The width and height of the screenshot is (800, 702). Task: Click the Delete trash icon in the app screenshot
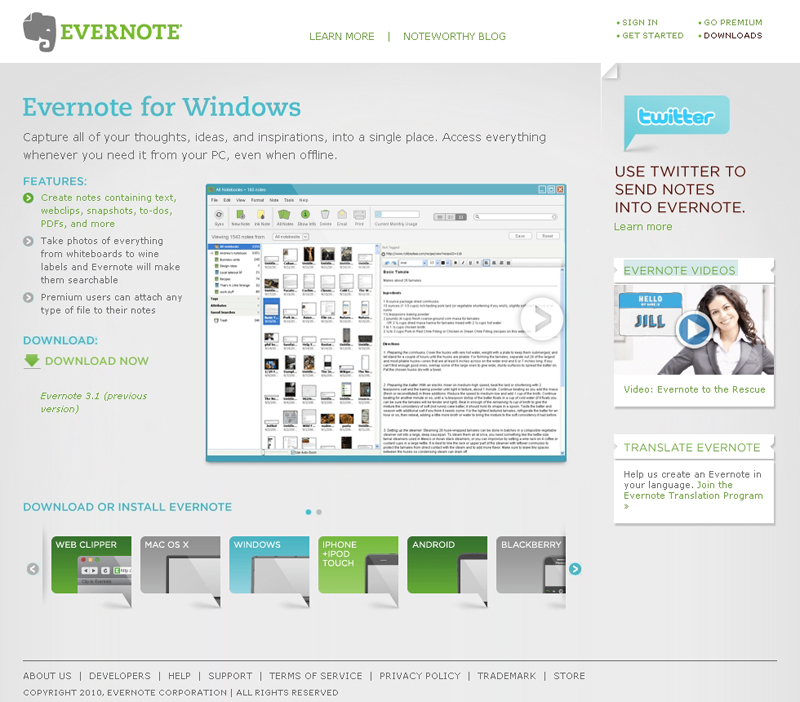325,214
